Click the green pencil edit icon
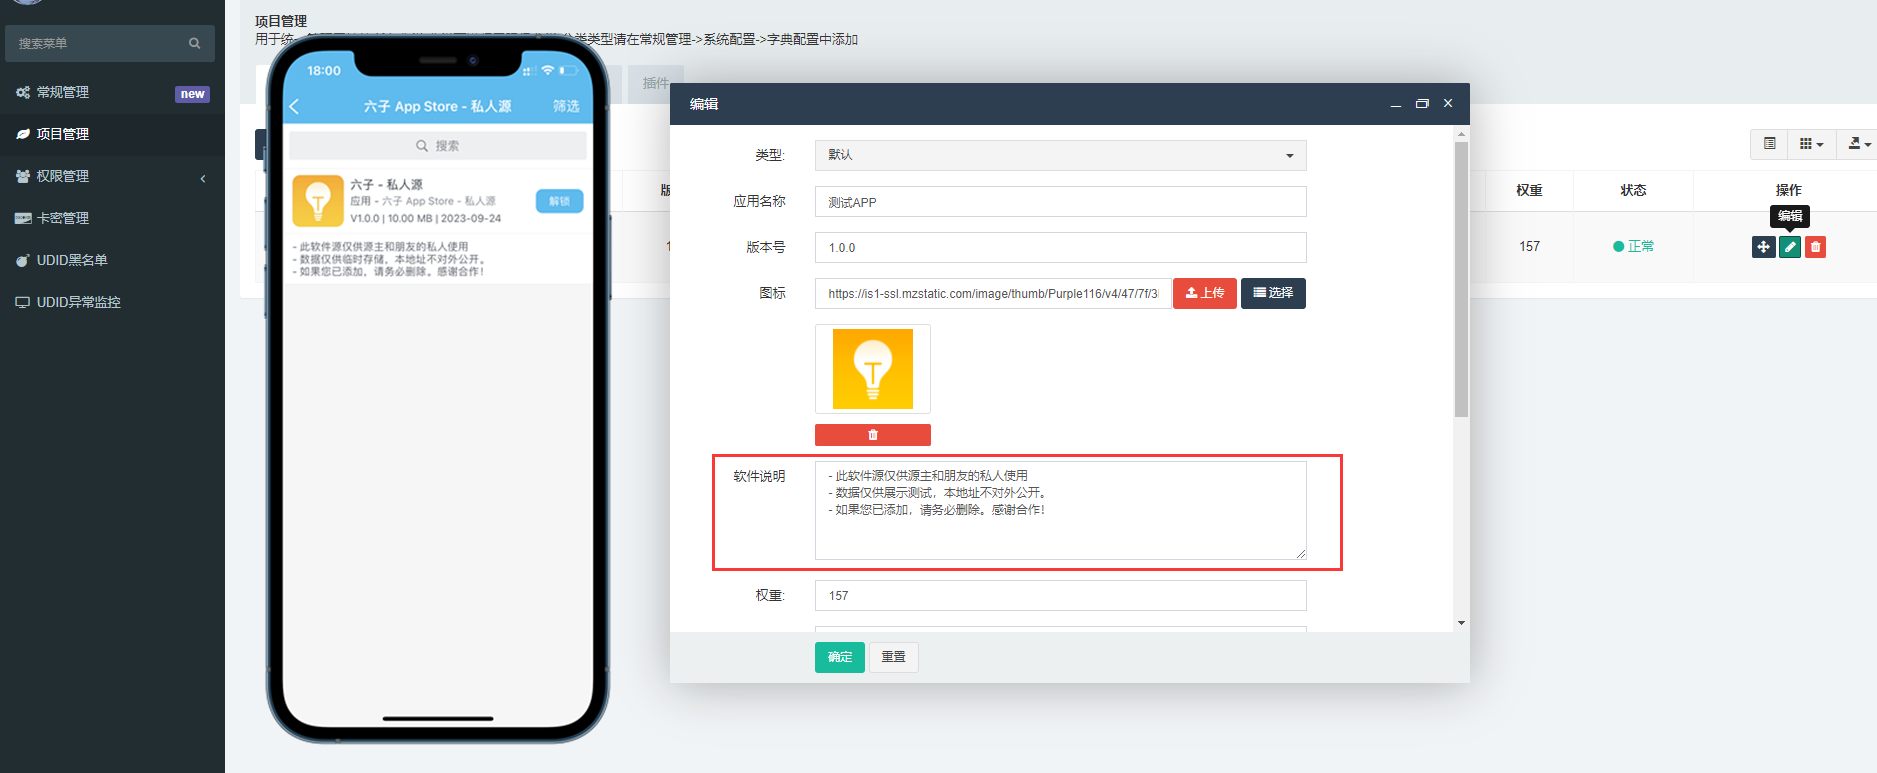1877x773 pixels. point(1789,247)
